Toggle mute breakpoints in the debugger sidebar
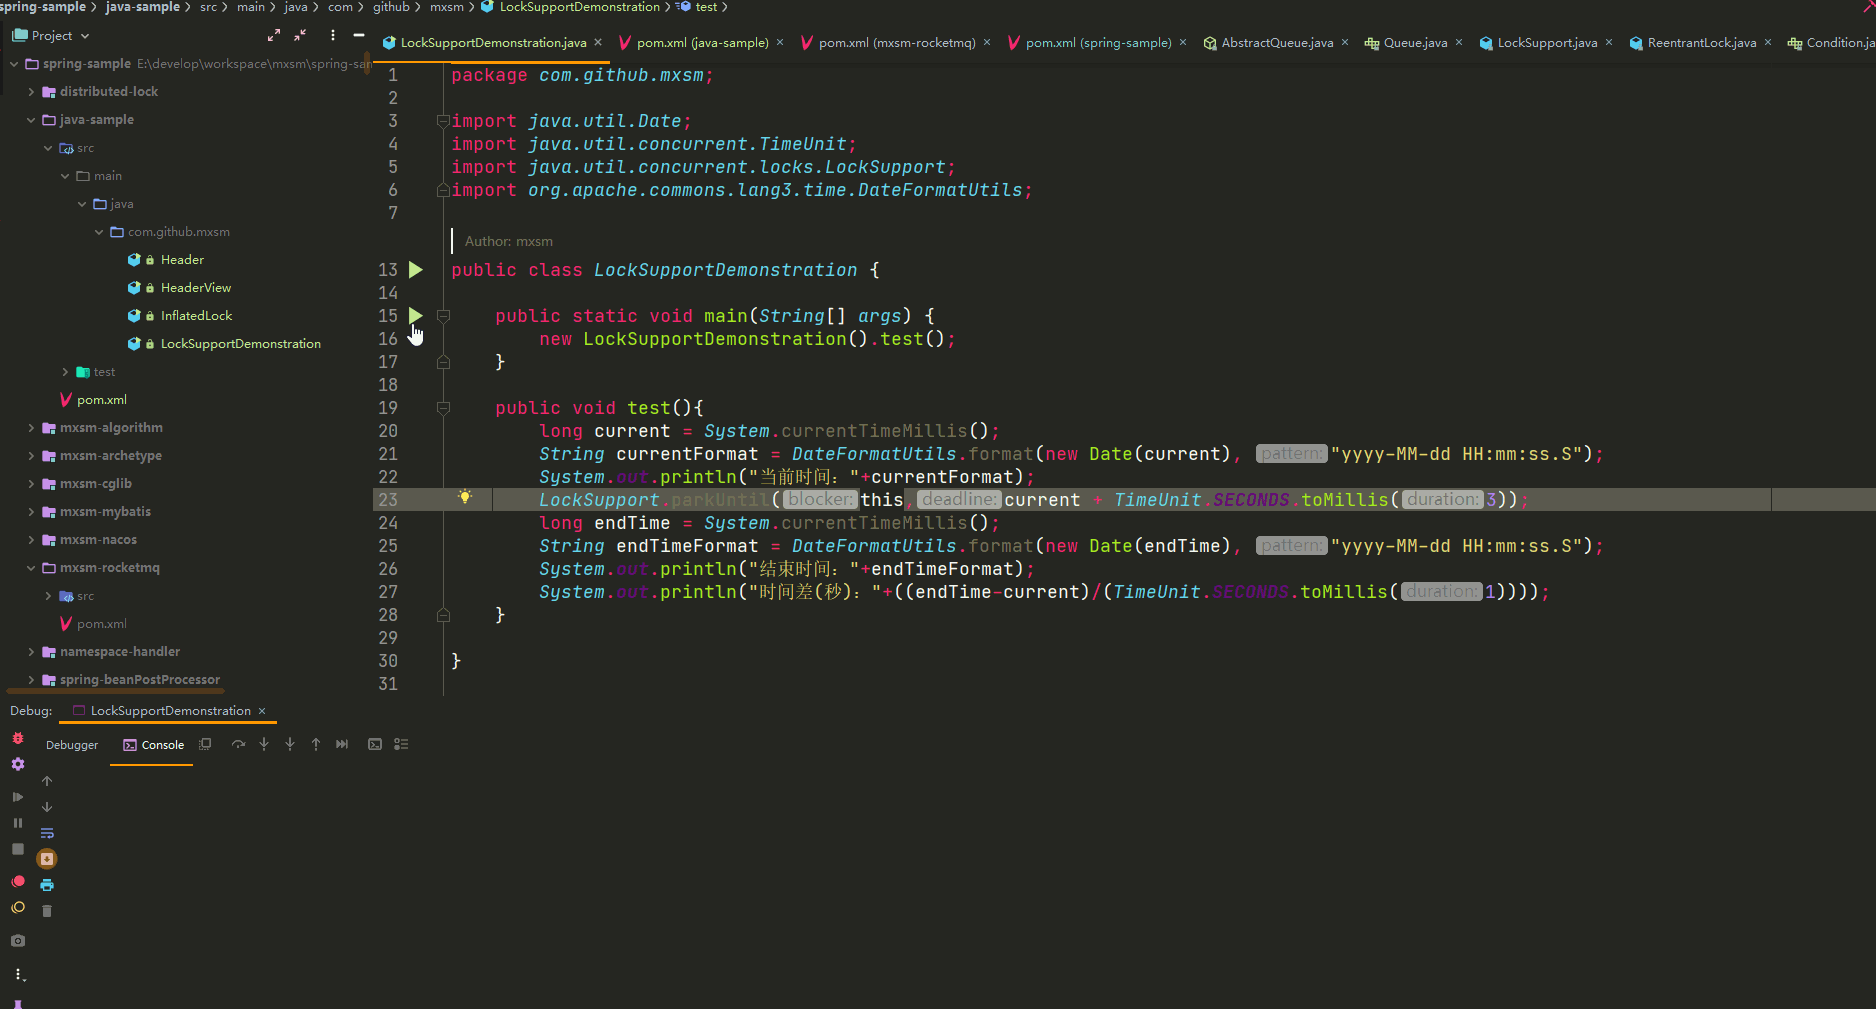The height and width of the screenshot is (1009, 1876). (x=17, y=907)
